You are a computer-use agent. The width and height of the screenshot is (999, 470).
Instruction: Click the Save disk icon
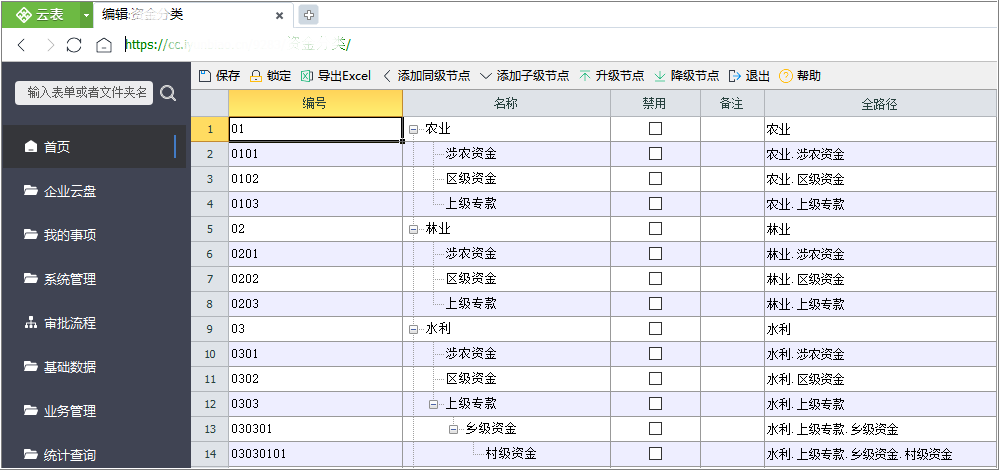click(205, 76)
